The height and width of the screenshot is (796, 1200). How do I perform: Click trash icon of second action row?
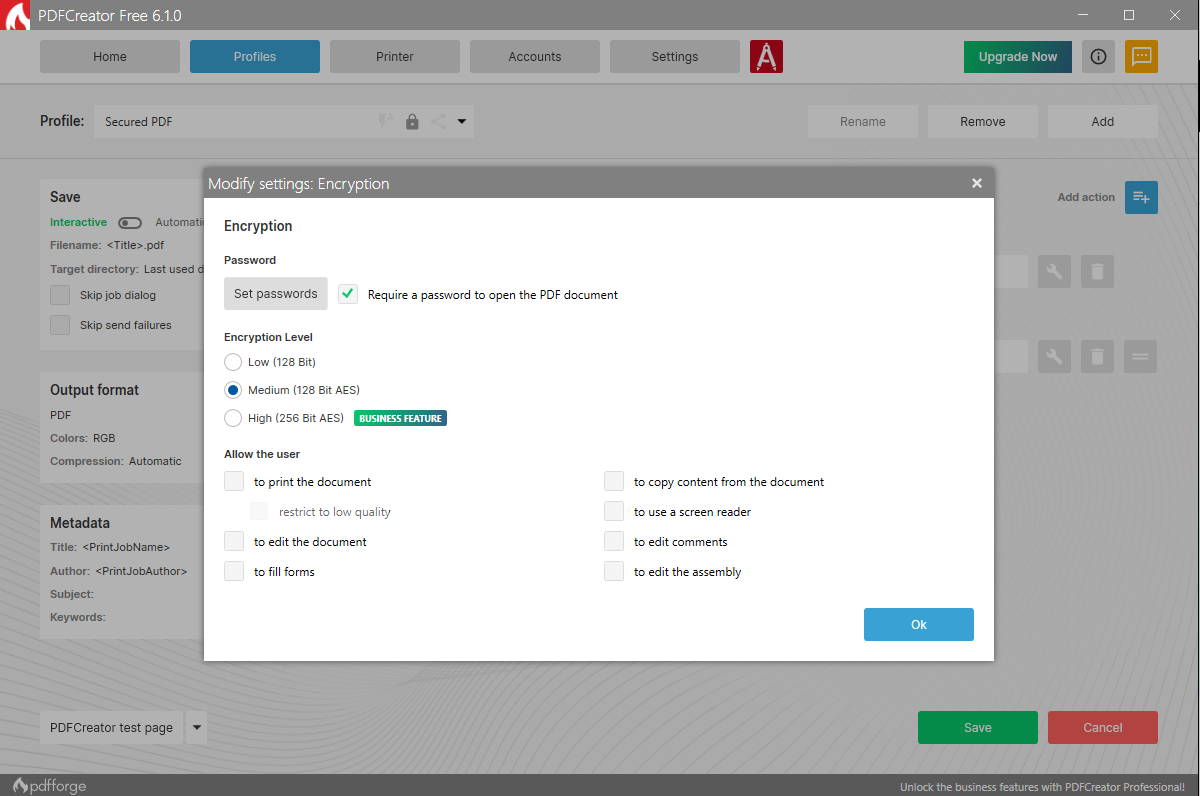coord(1097,356)
